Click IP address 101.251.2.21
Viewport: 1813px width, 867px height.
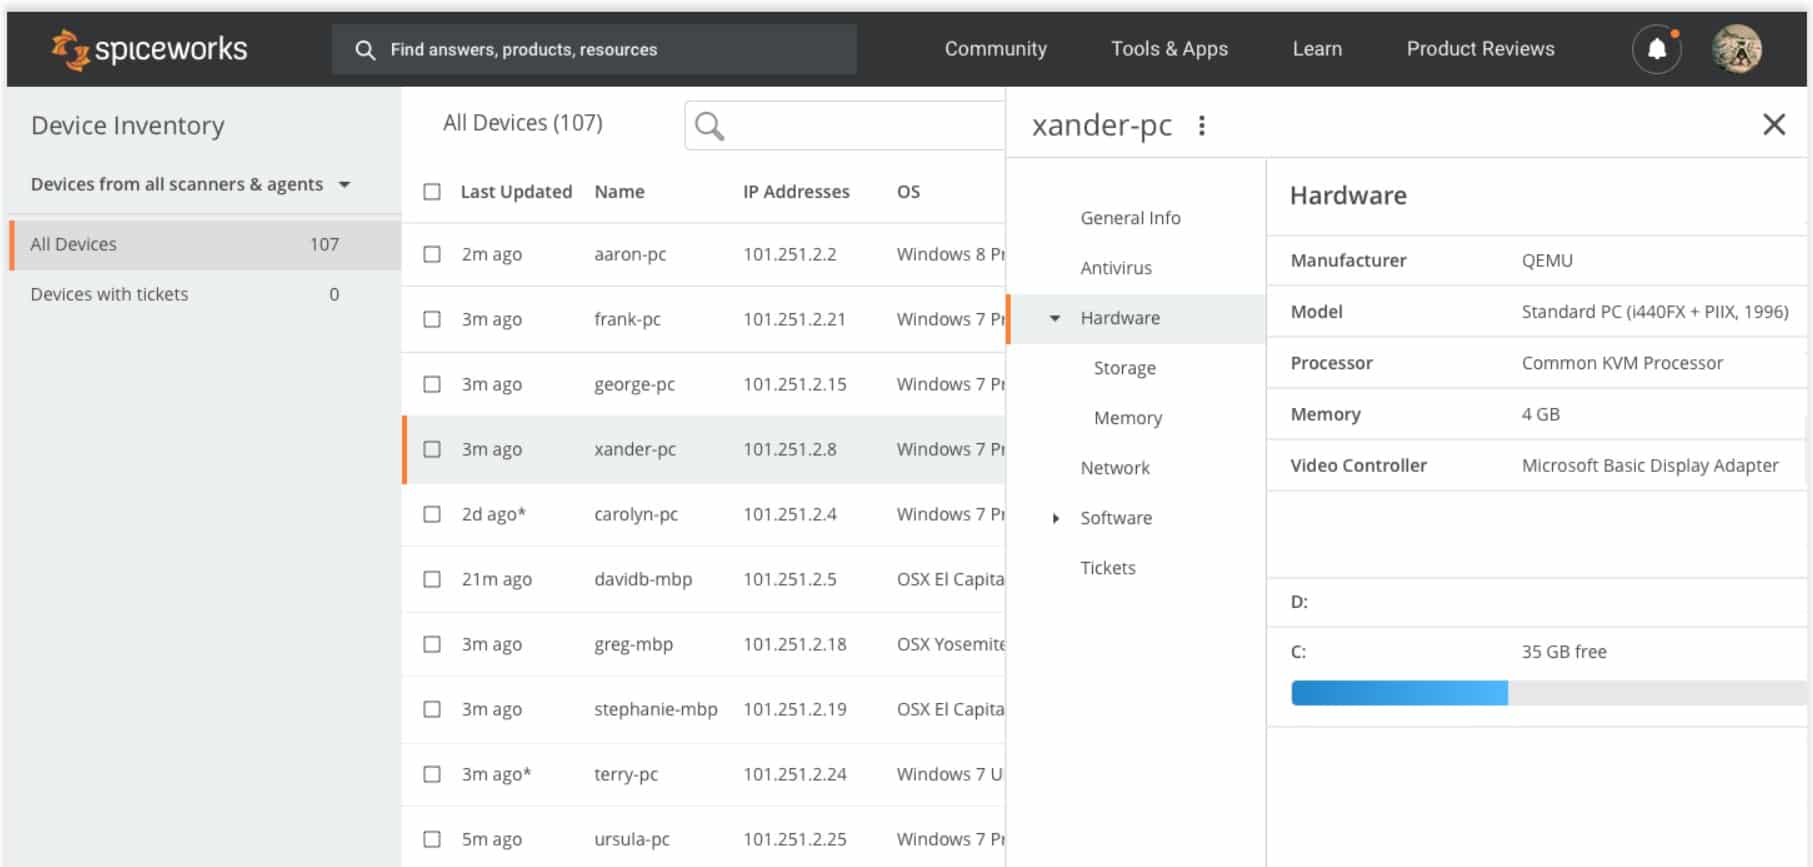tap(794, 319)
